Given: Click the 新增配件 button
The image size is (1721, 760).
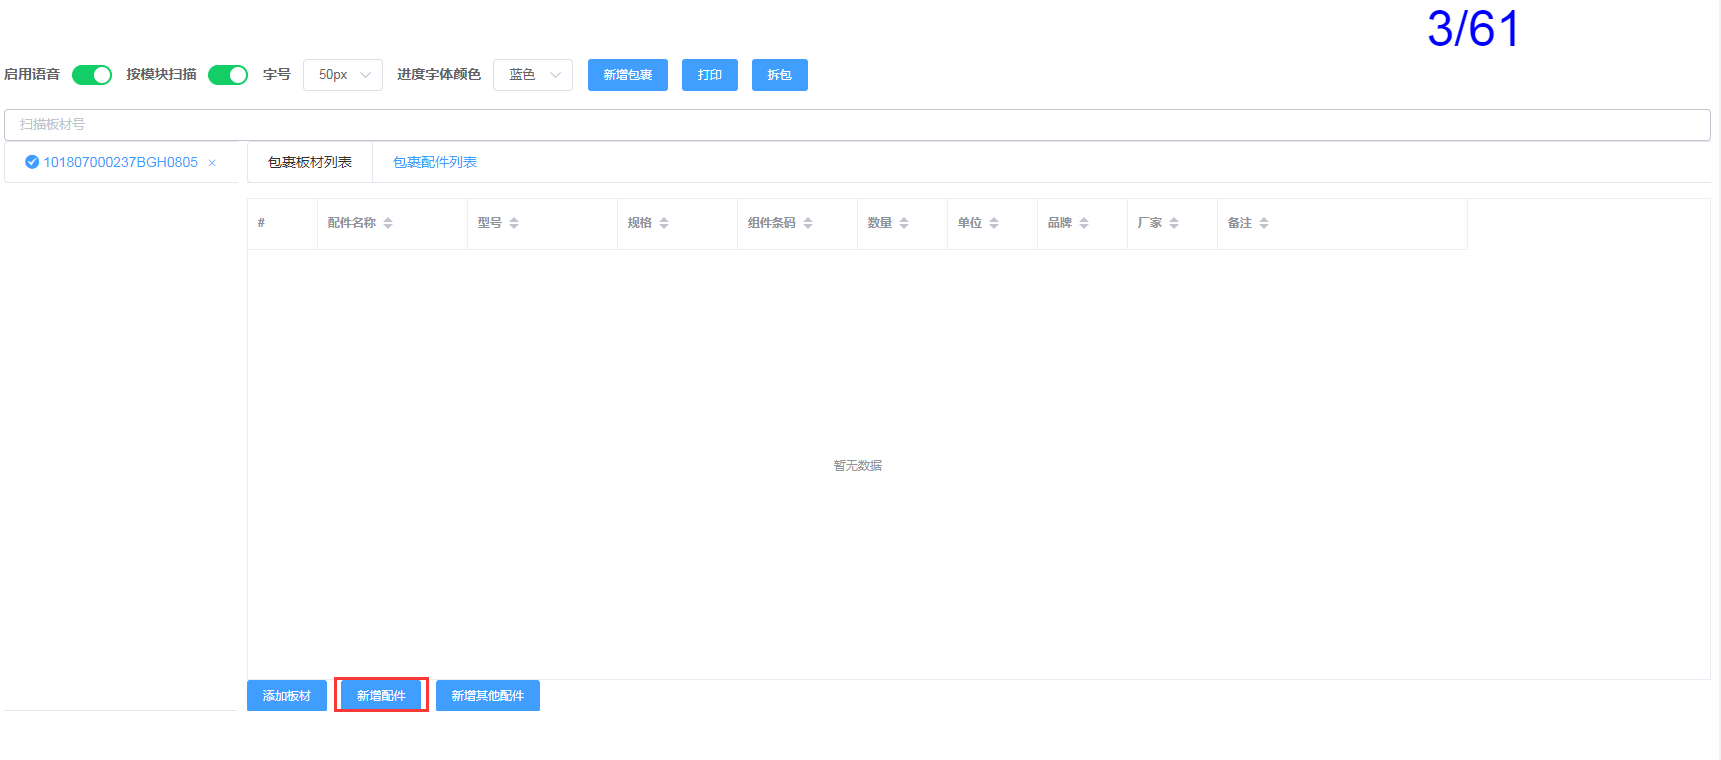Looking at the screenshot, I should pyautogui.click(x=381, y=695).
